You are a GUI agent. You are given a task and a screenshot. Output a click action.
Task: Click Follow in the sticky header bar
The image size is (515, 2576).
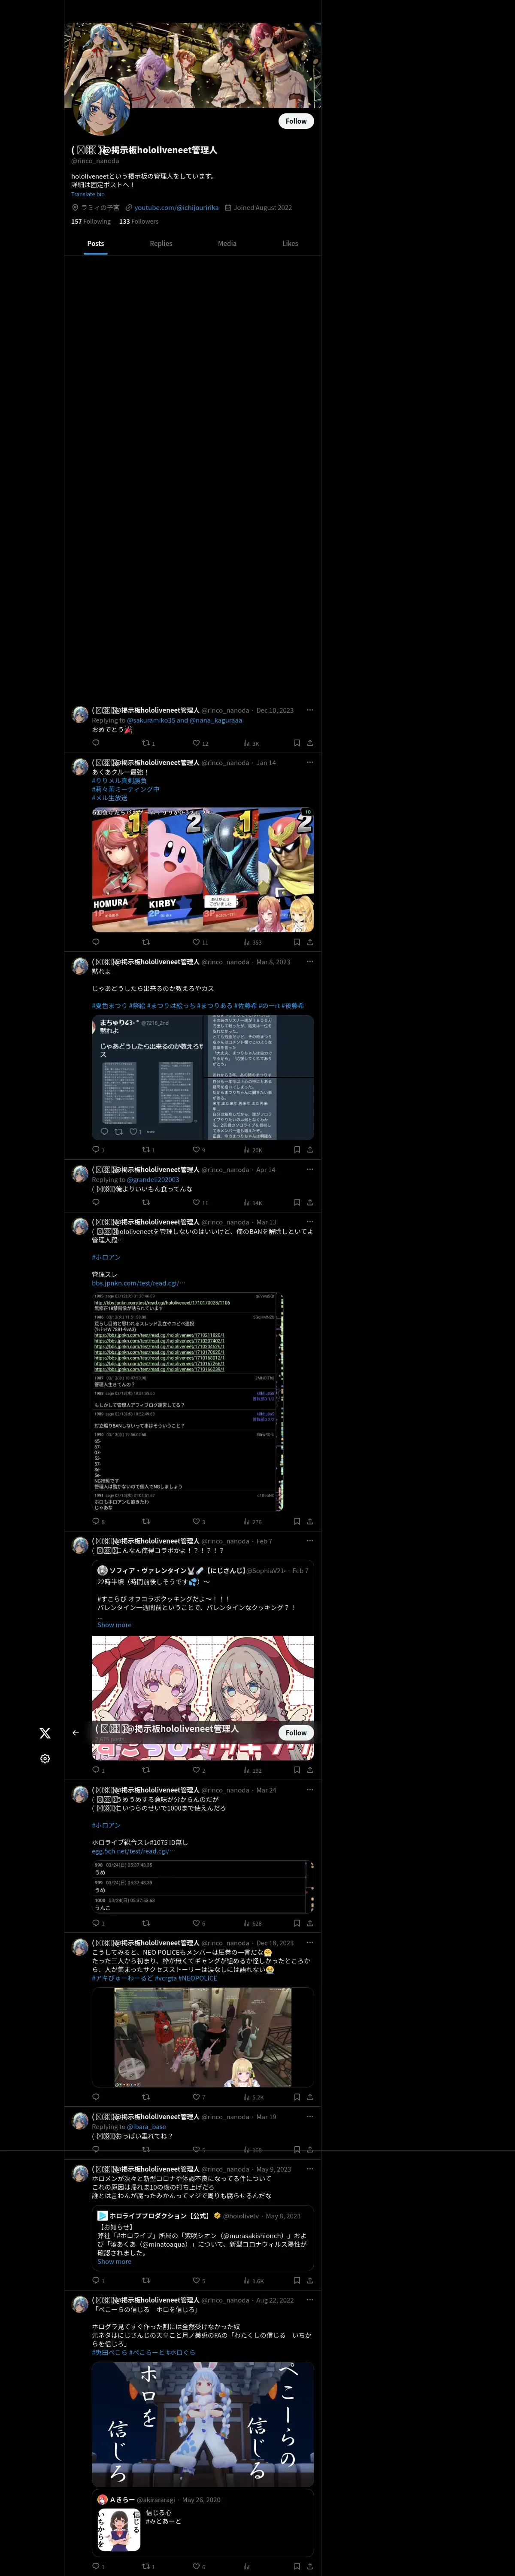coord(296,1733)
